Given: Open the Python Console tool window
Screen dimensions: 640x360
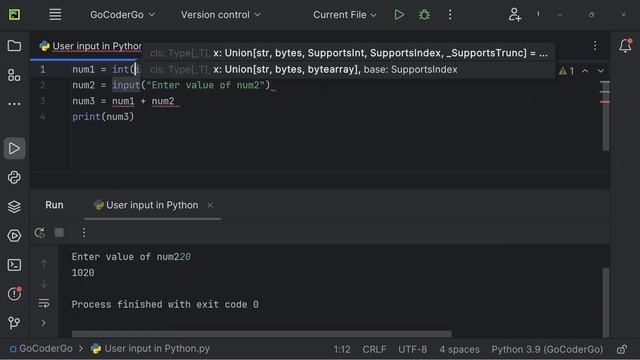Looking at the screenshot, I should point(14,178).
